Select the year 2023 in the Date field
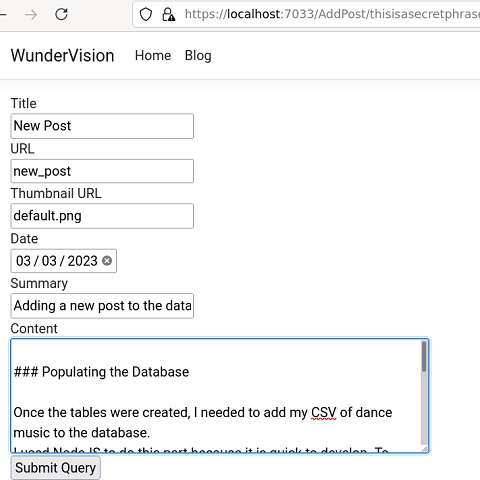The image size is (480, 480). pos(82,261)
